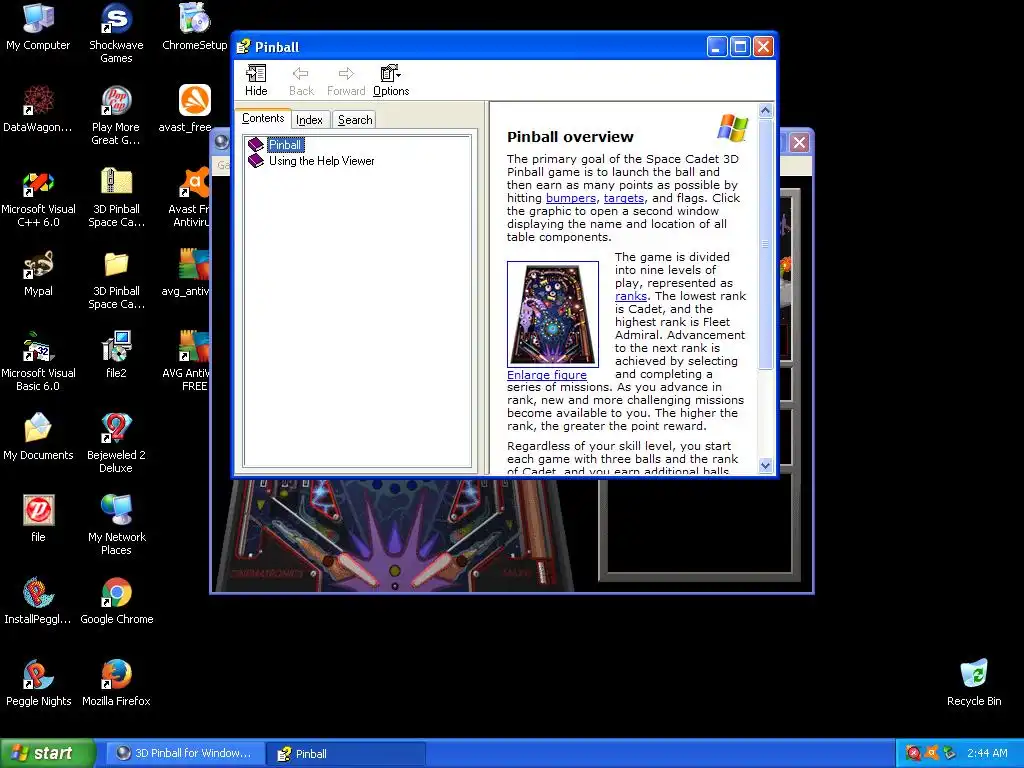
Task: Select the 3D Pinball Space Cadet zip icon
Action: (x=116, y=198)
